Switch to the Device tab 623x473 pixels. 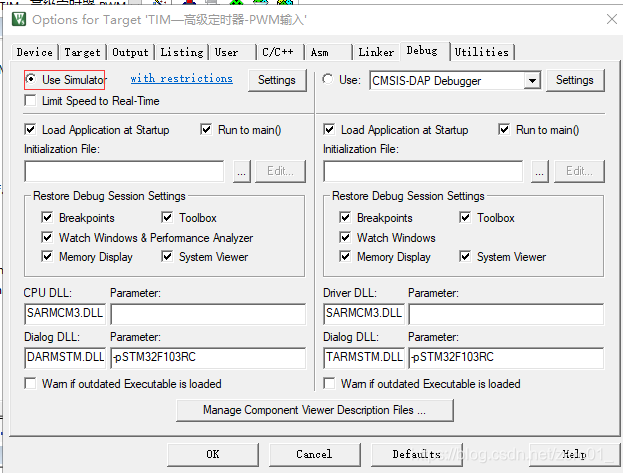click(35, 52)
